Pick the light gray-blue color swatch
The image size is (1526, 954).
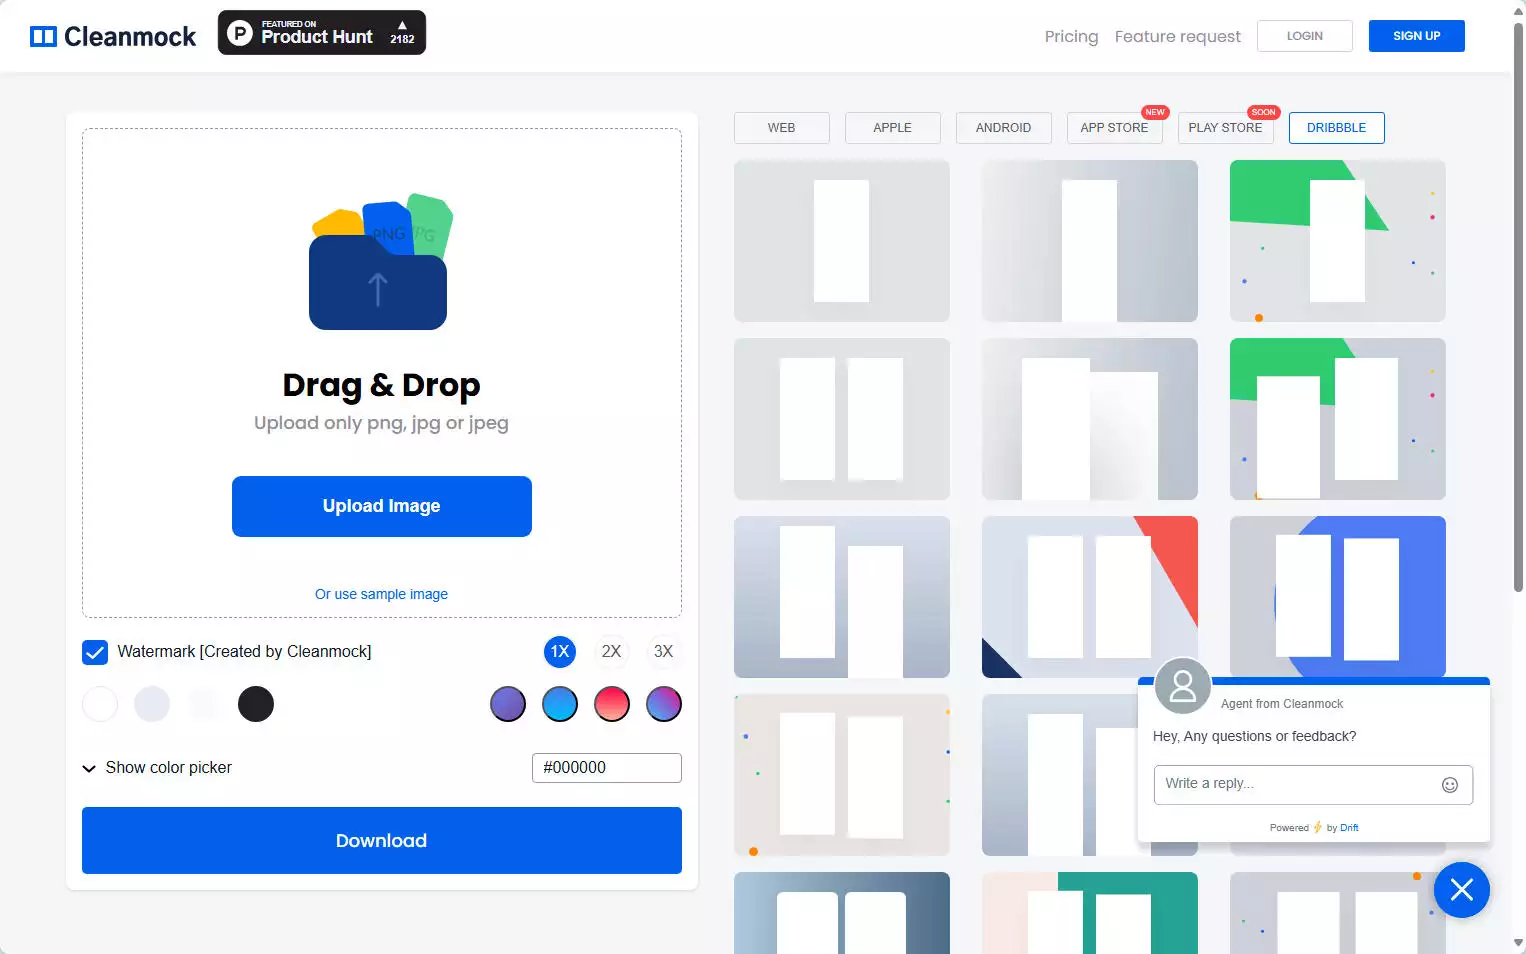[152, 704]
